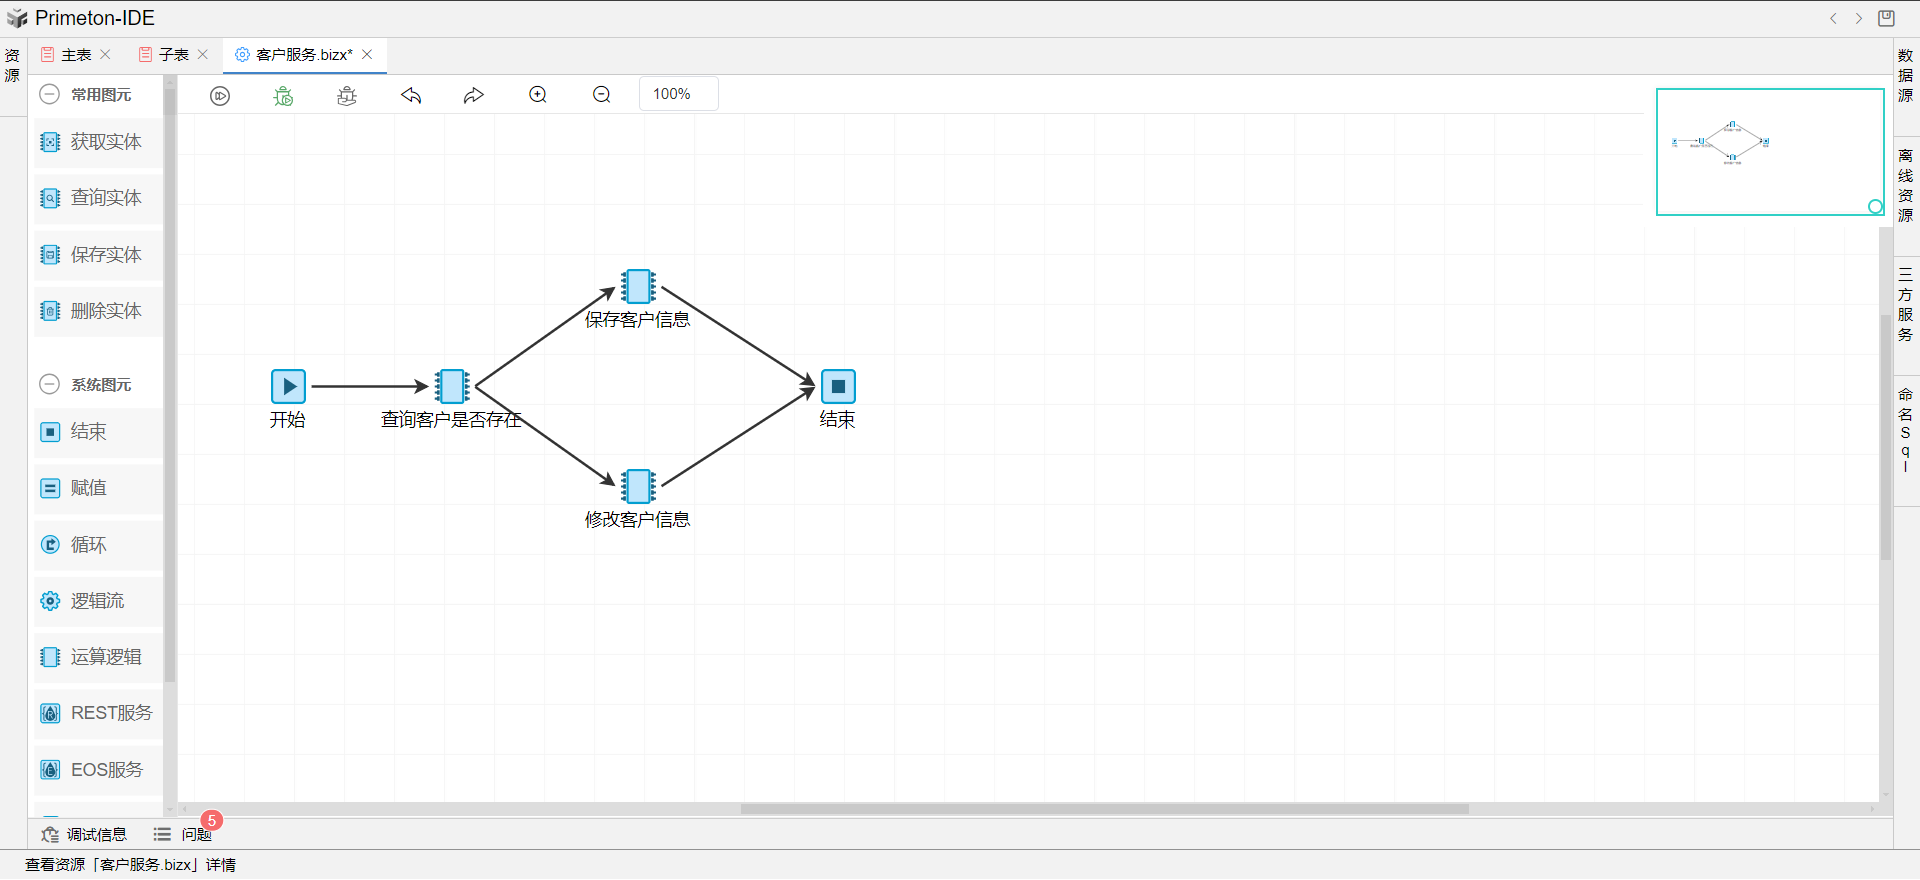This screenshot has height=880, width=1920.
Task: Switch to the 子表 tab
Action: 173,55
